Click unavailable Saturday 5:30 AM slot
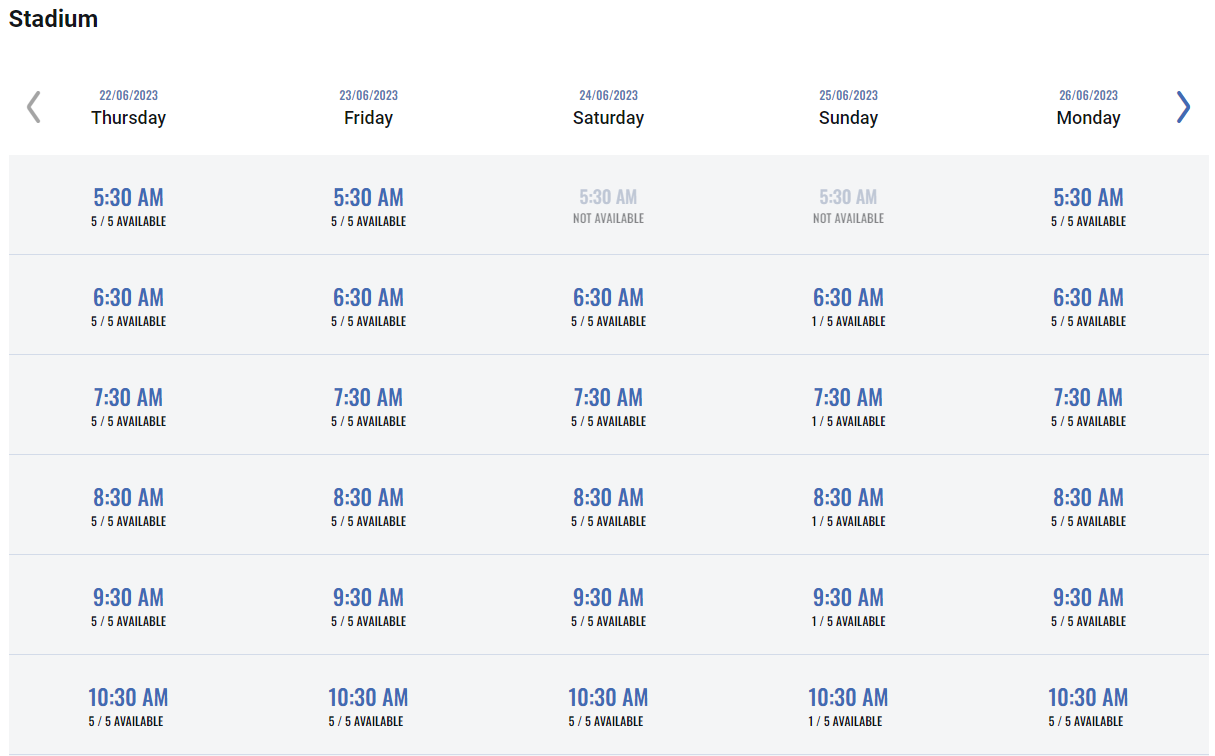The height and width of the screenshot is (756, 1215). point(608,204)
